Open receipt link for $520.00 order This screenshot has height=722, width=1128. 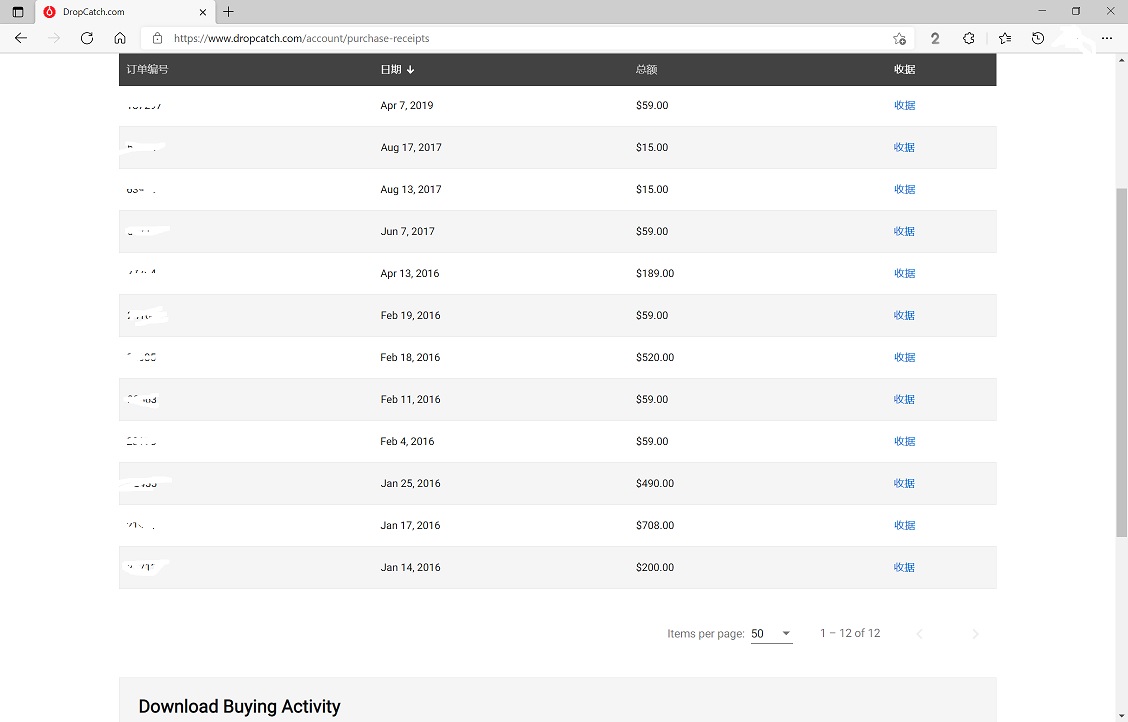(904, 357)
